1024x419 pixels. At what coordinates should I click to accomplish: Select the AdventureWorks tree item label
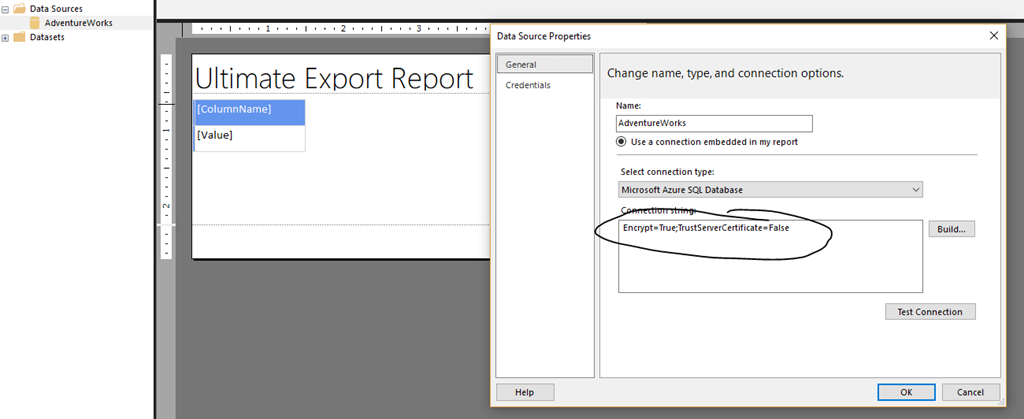tap(78, 23)
